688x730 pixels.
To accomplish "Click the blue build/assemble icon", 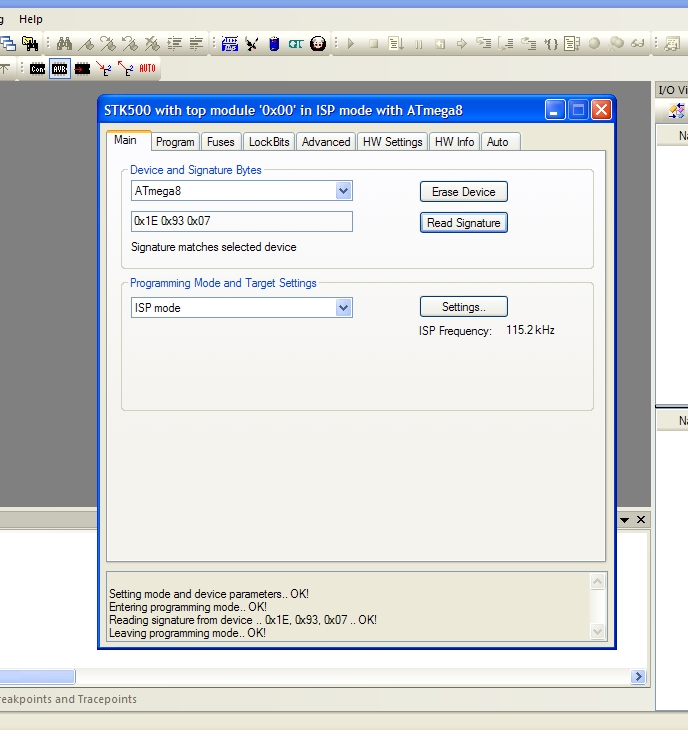I will click(230, 44).
